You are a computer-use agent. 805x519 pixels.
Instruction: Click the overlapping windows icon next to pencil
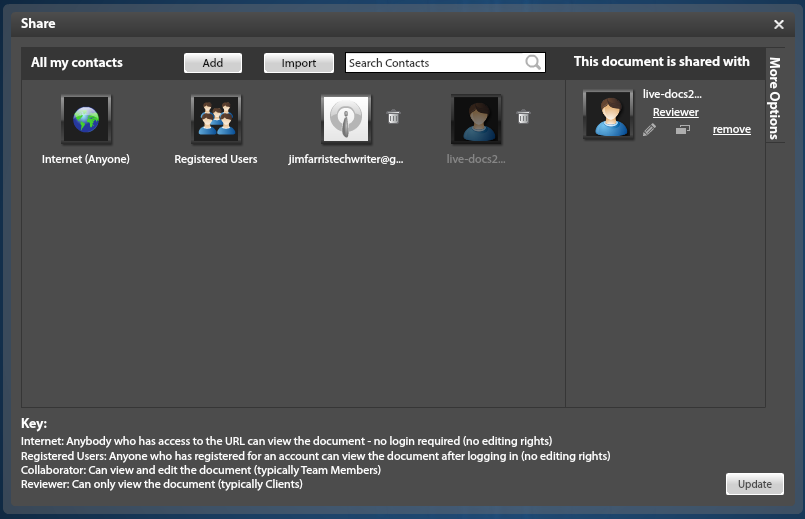pyautogui.click(x=682, y=129)
